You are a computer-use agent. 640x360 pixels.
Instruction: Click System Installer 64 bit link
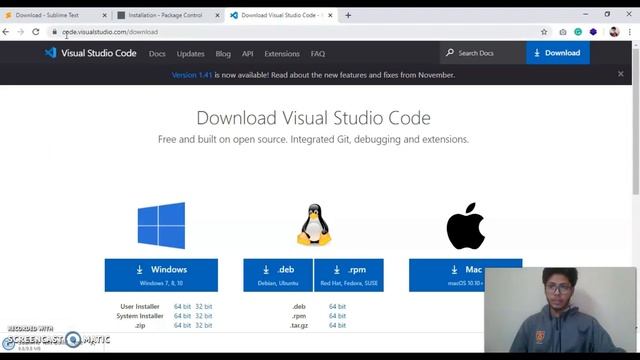182,316
